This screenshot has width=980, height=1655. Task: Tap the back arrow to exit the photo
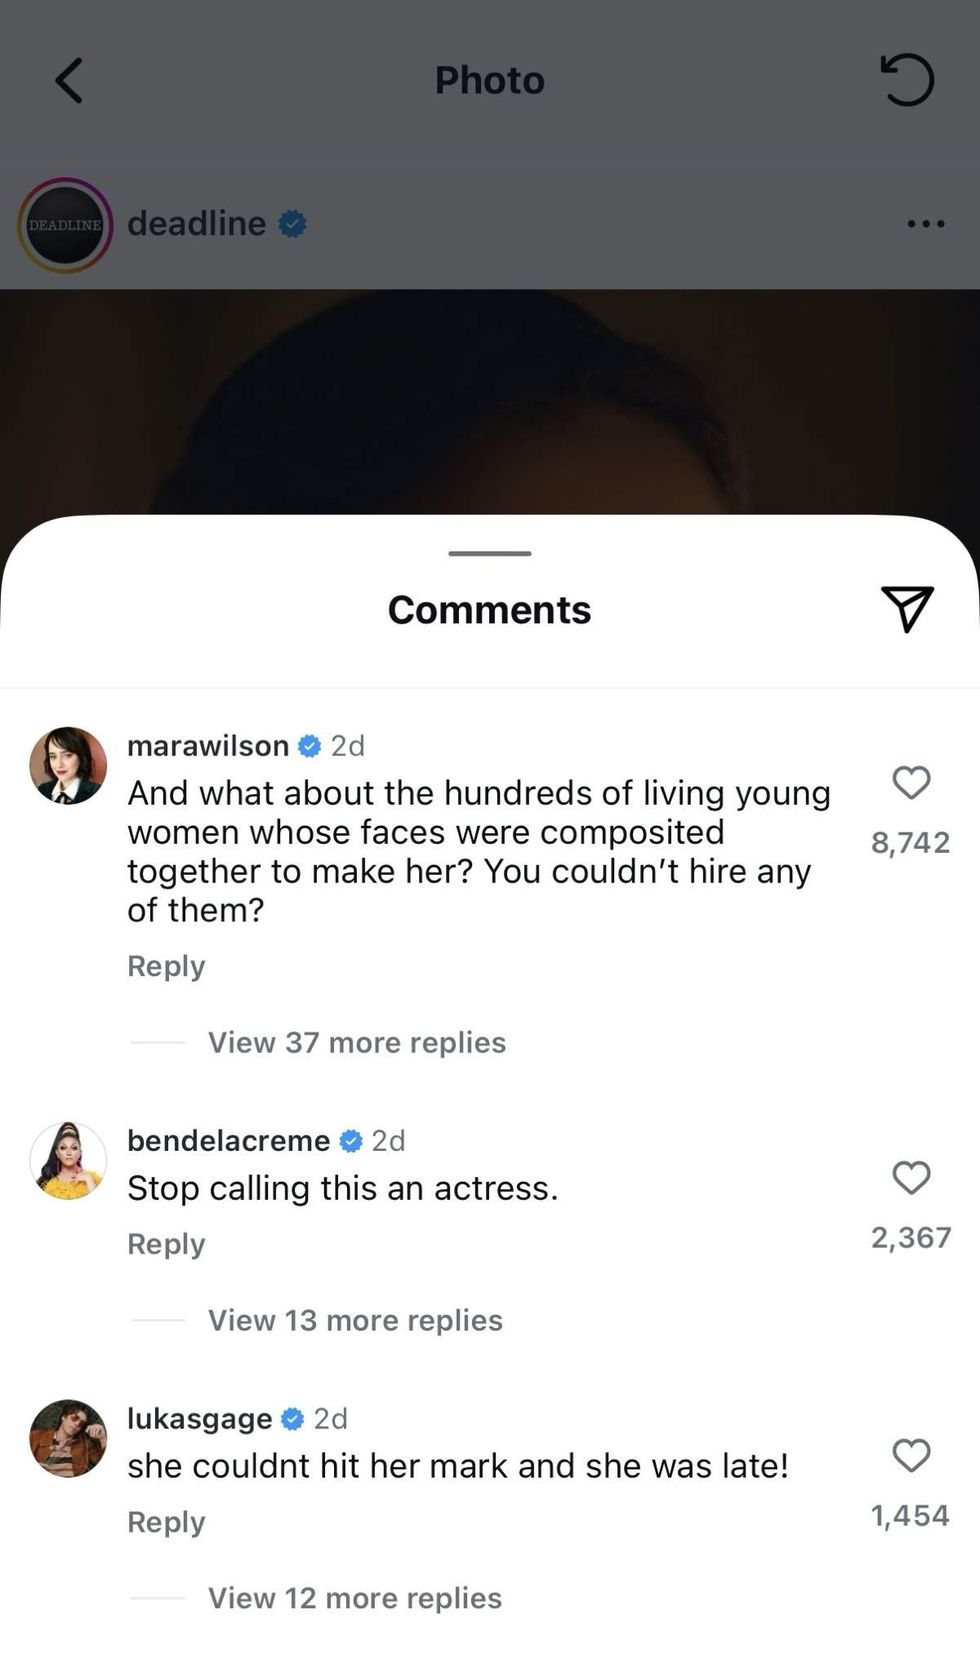point(68,80)
